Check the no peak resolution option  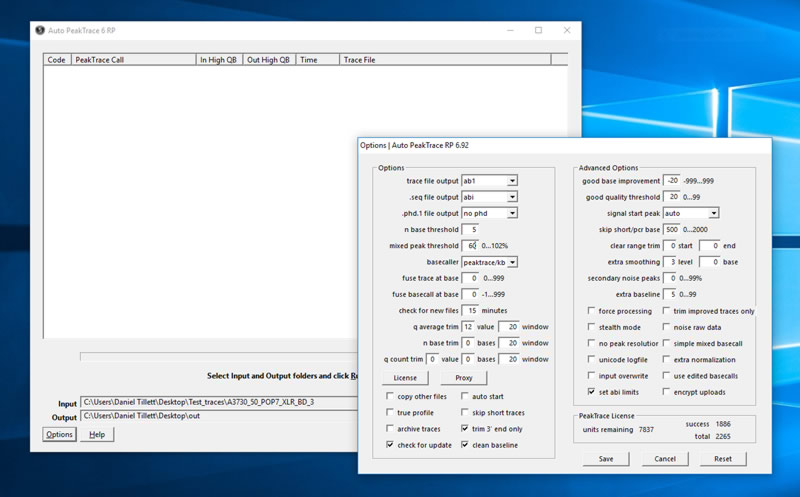(x=591, y=343)
